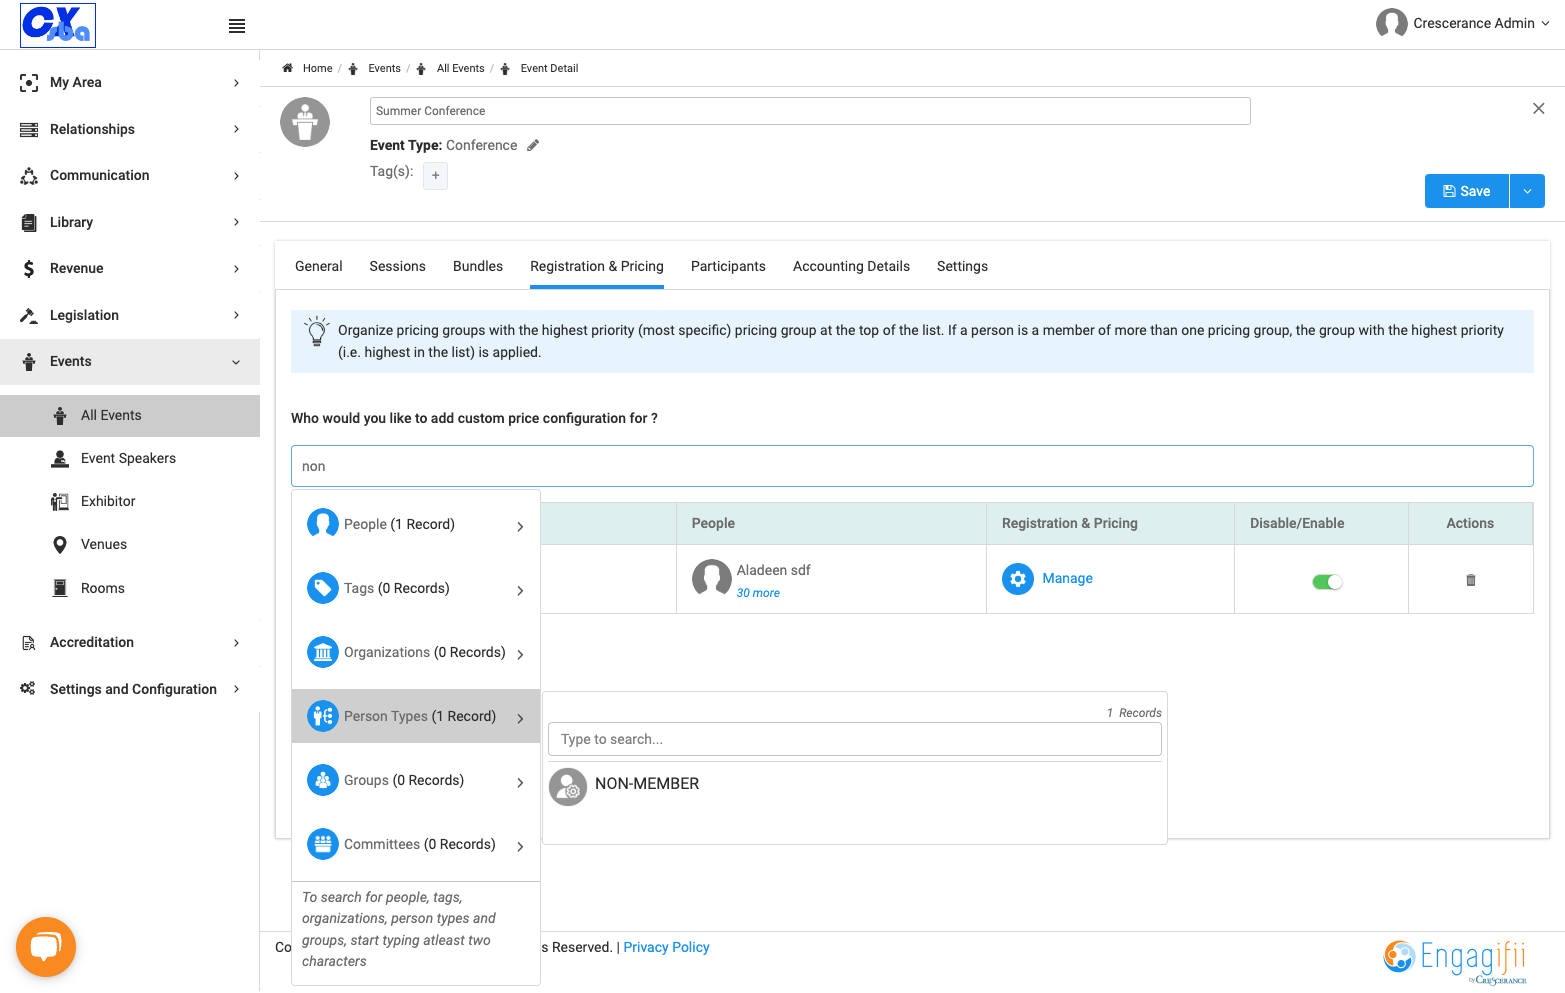Expand People (1 Record) category
This screenshot has width=1565, height=993.
(416, 525)
